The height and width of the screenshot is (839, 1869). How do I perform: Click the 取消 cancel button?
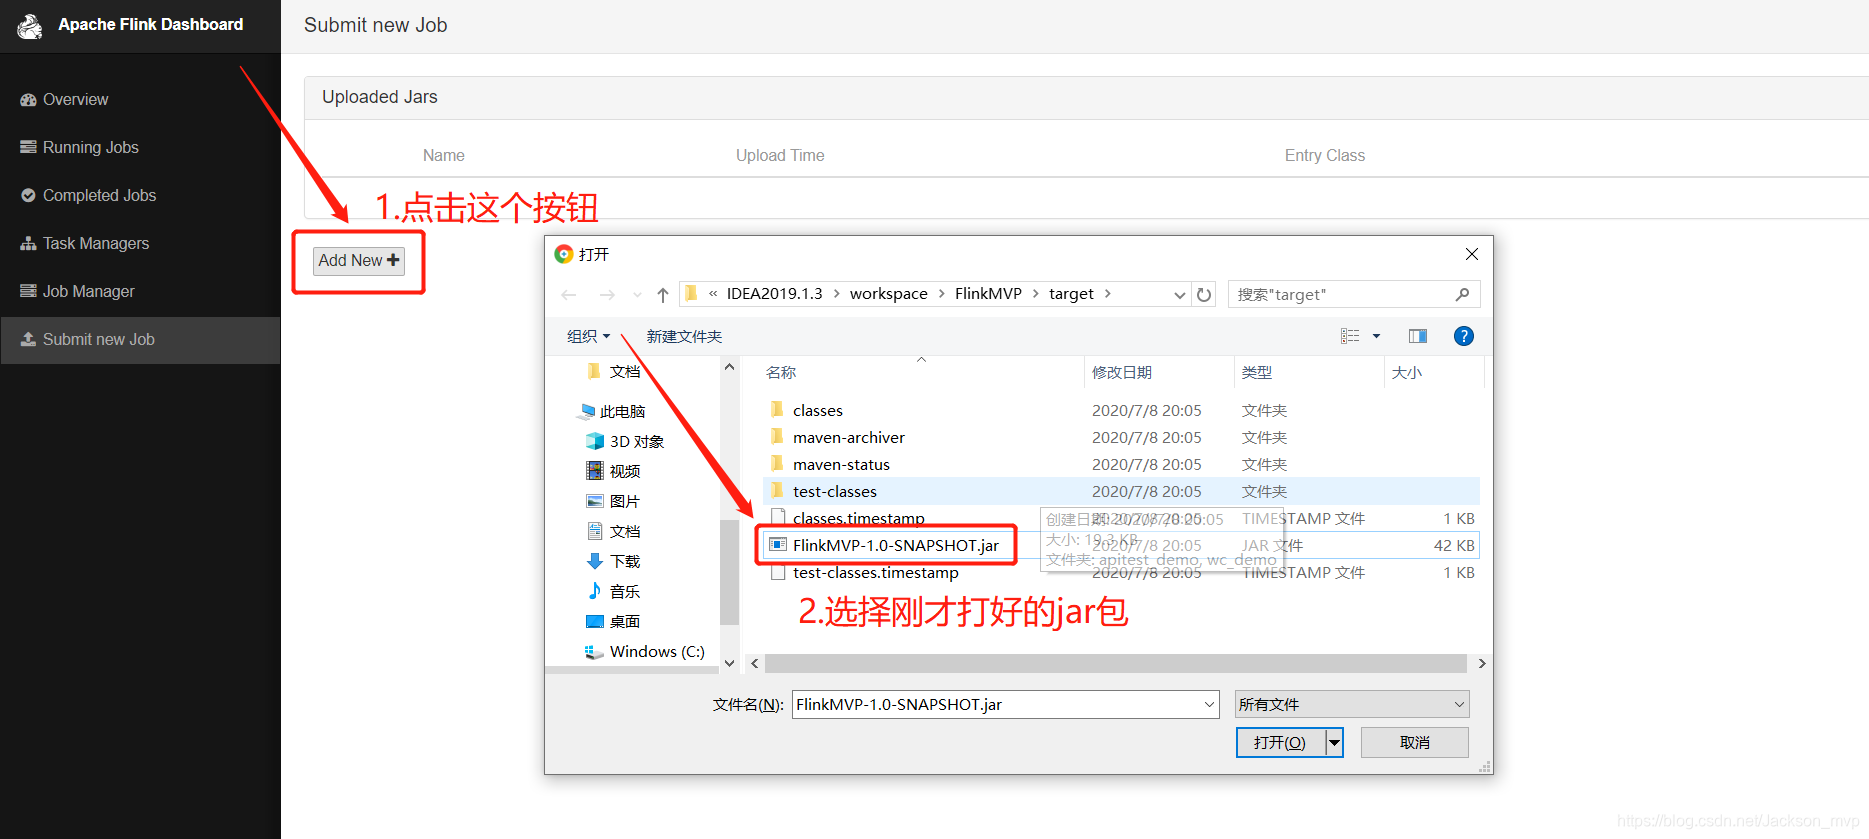pyautogui.click(x=1414, y=742)
